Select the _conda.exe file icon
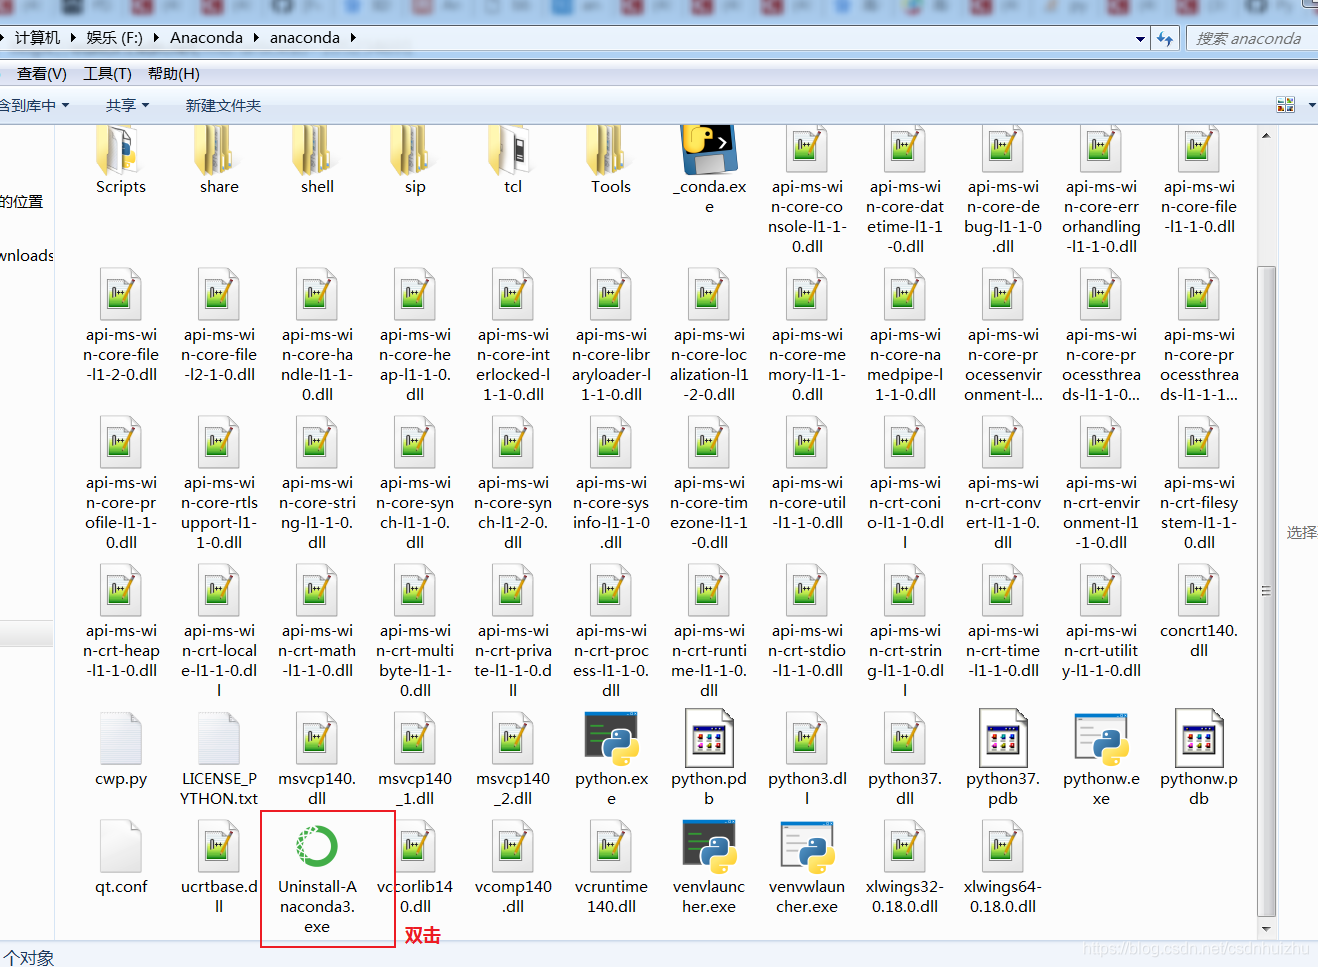 pos(709,149)
